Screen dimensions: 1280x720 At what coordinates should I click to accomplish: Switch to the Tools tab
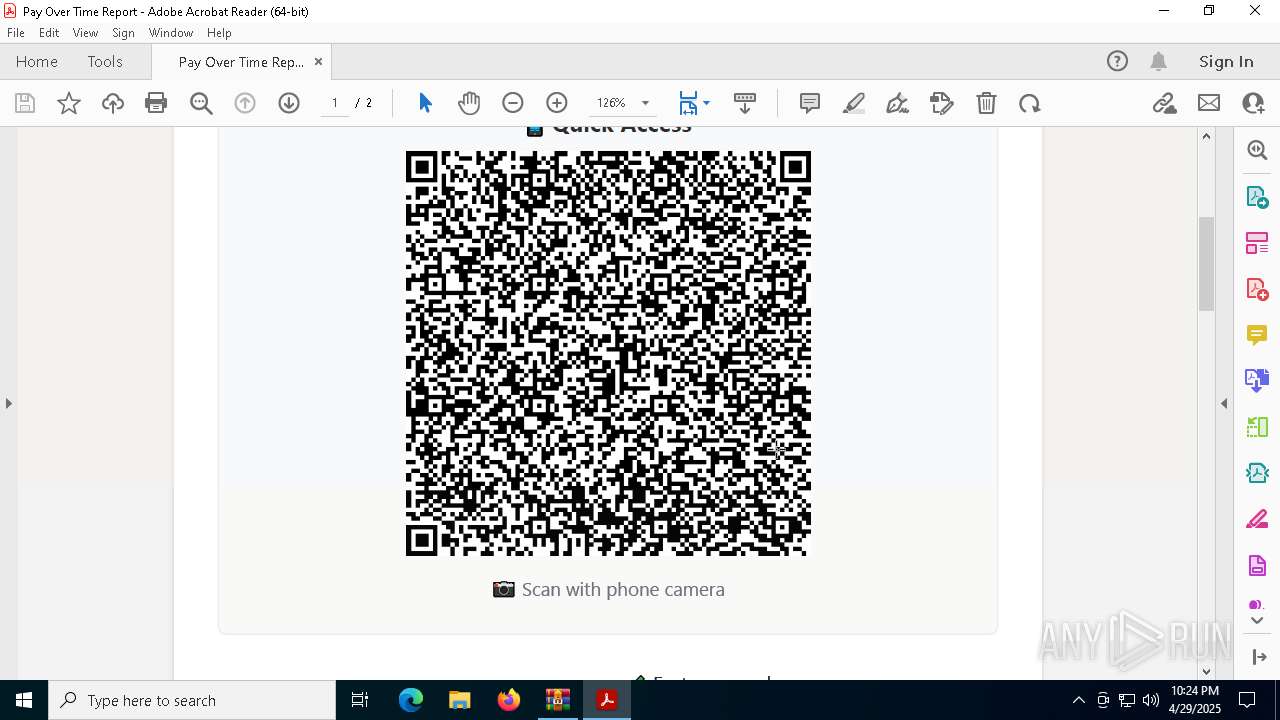click(105, 62)
